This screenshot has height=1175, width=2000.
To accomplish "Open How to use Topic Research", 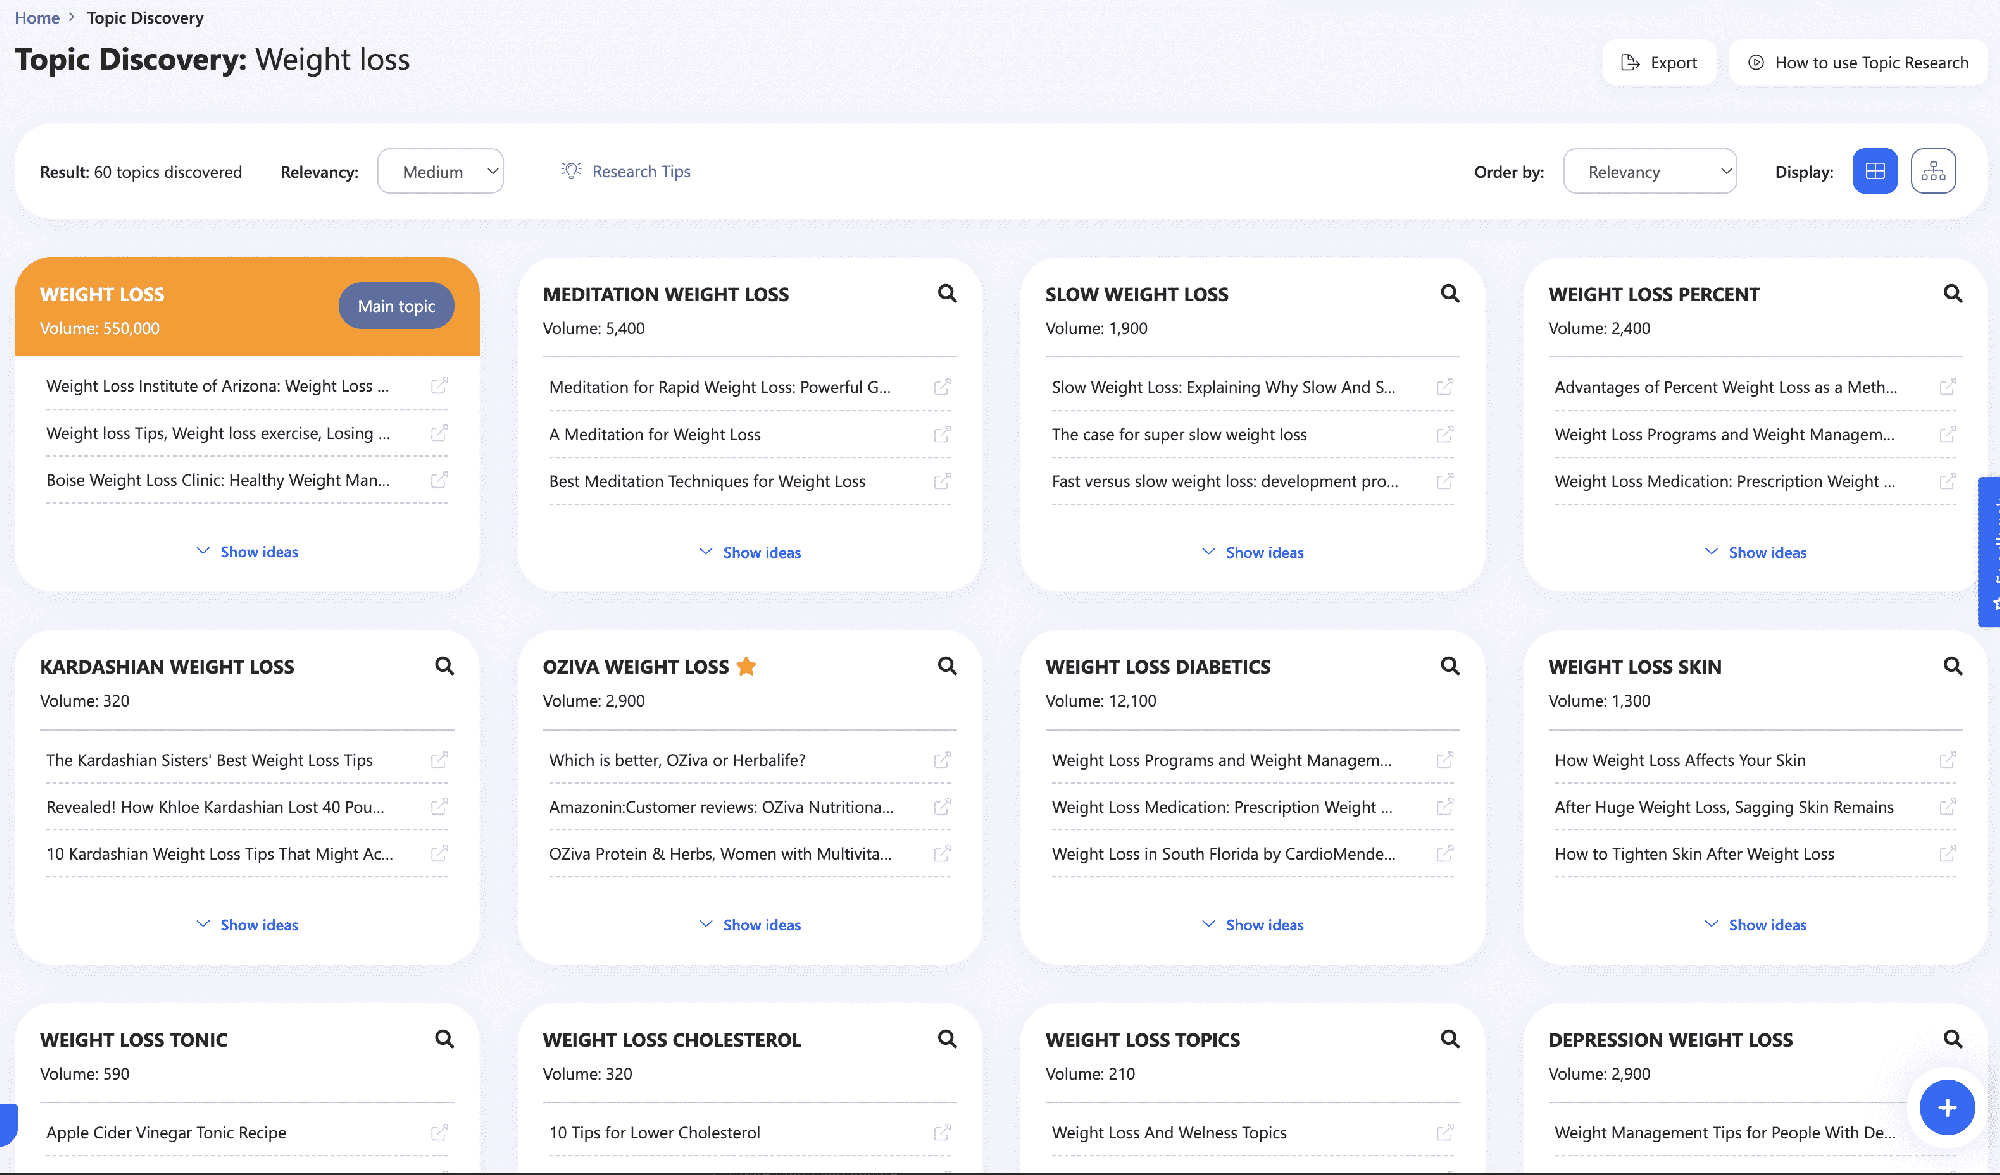I will (1858, 63).
